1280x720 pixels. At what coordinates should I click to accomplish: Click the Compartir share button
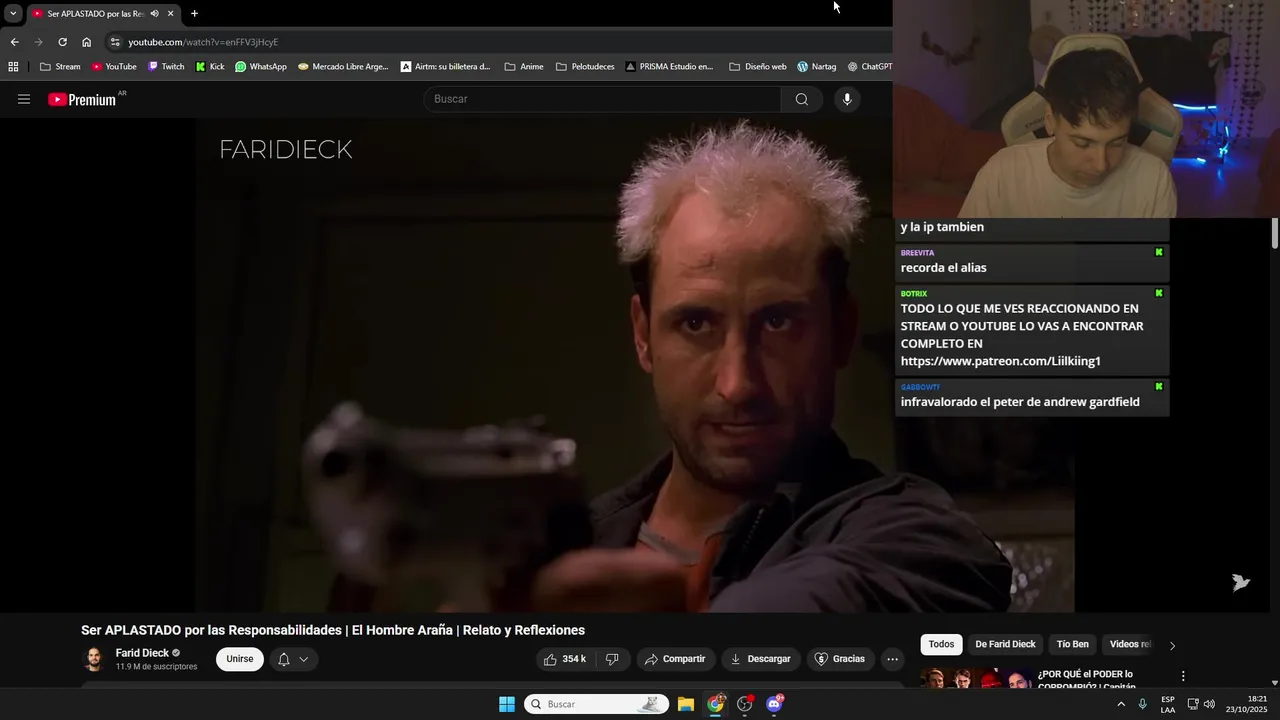coord(675,659)
